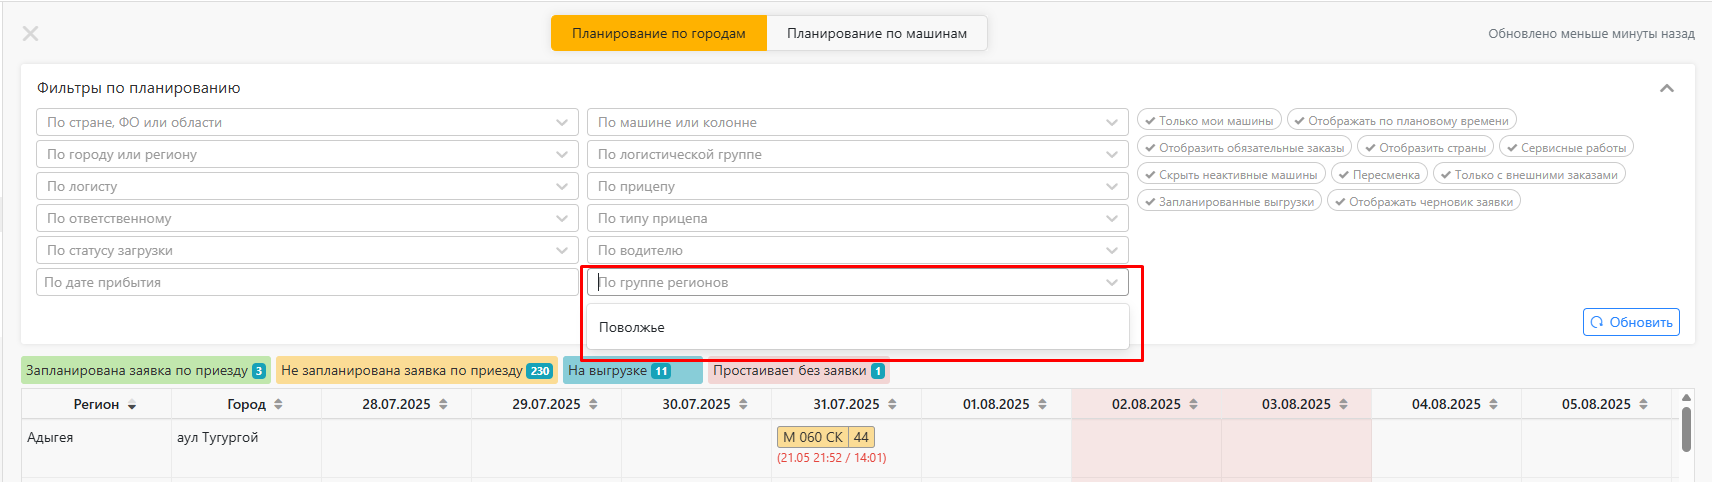Toggle the 'Только мои машины' filter
Image resolution: width=1712 pixels, height=482 pixels.
[1209, 121]
